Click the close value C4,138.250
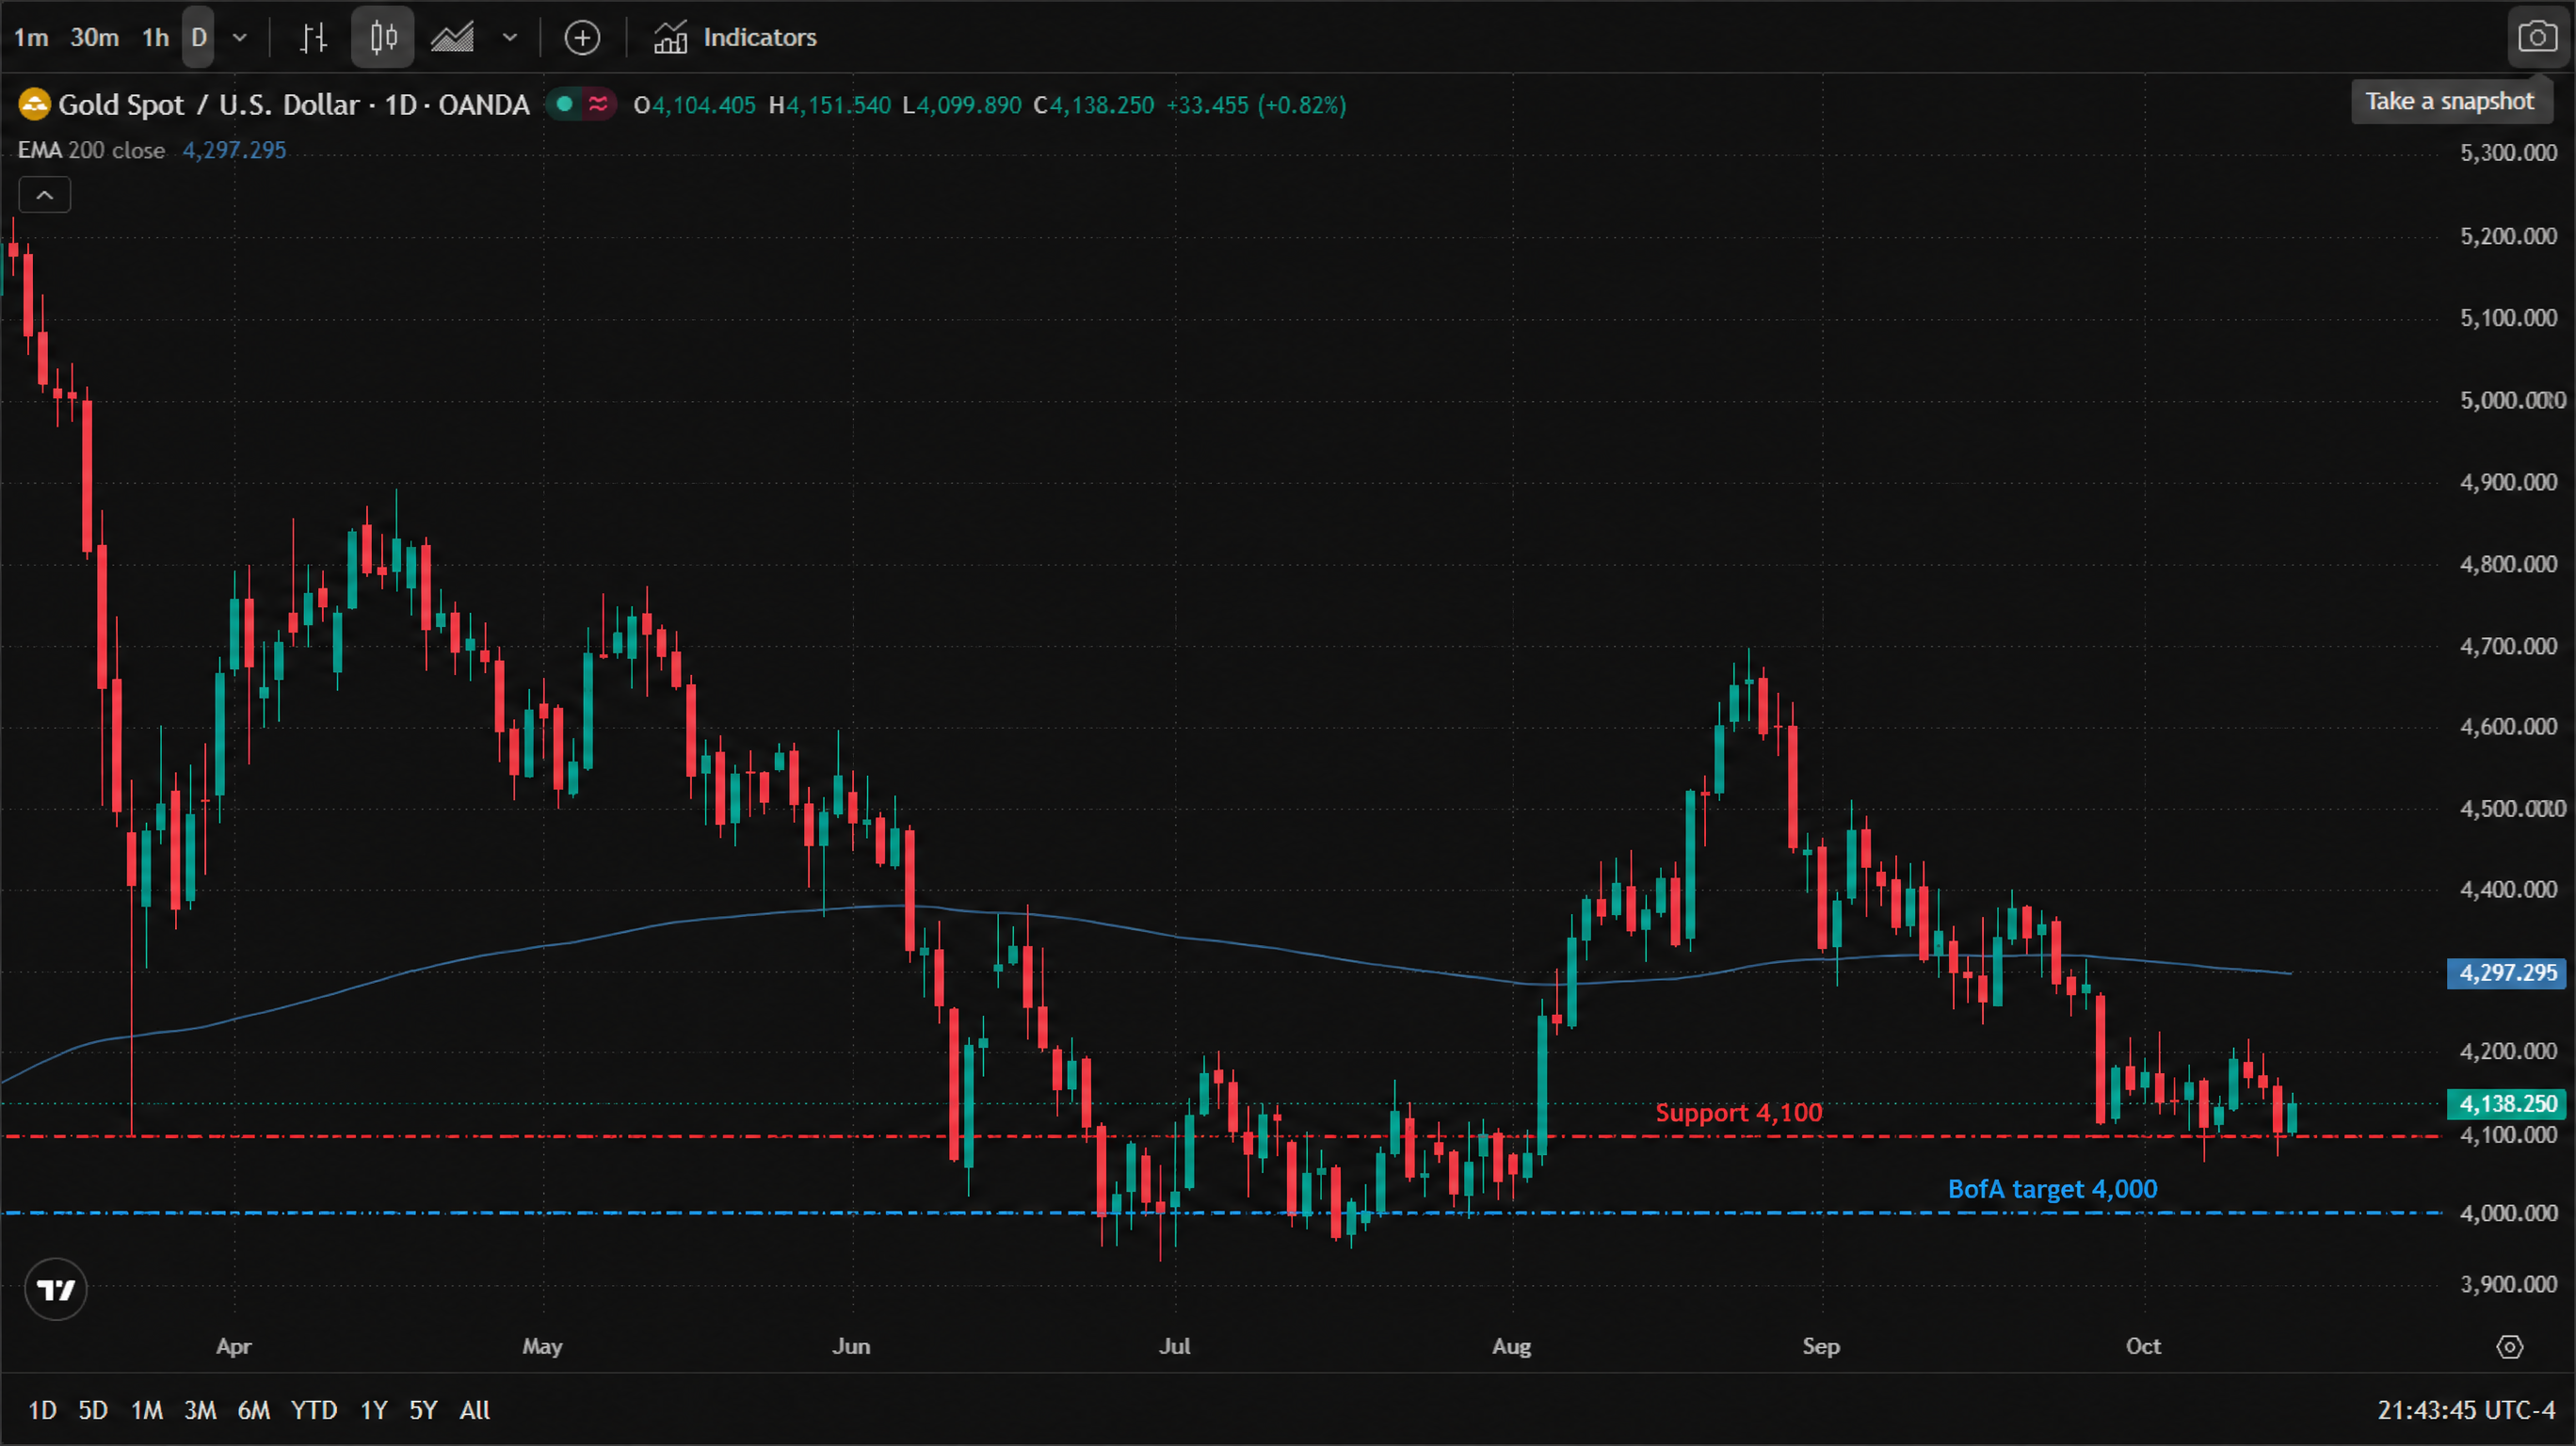The height and width of the screenshot is (1446, 2576). tap(1094, 105)
